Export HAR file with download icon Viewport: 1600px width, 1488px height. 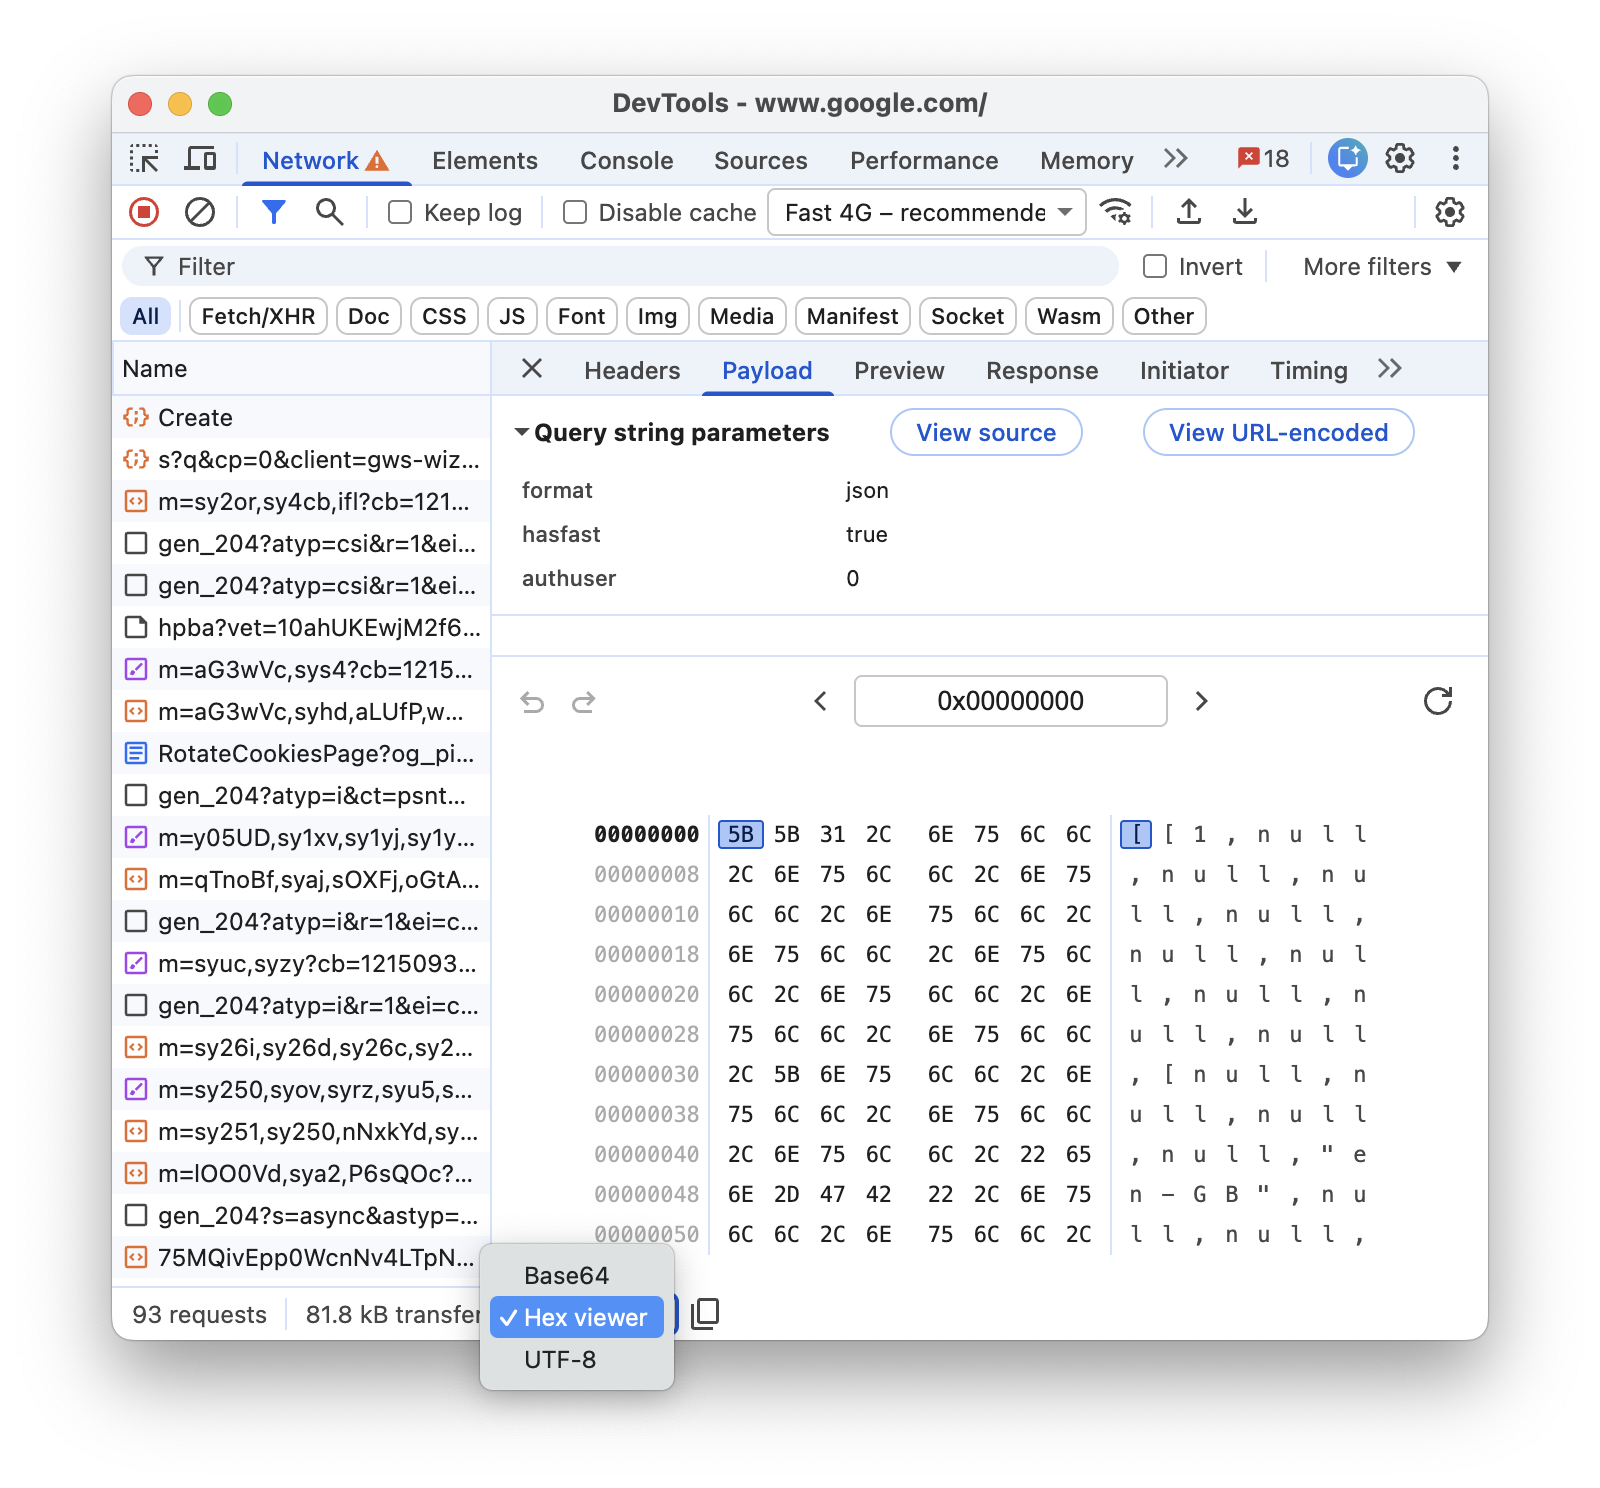pyautogui.click(x=1244, y=212)
